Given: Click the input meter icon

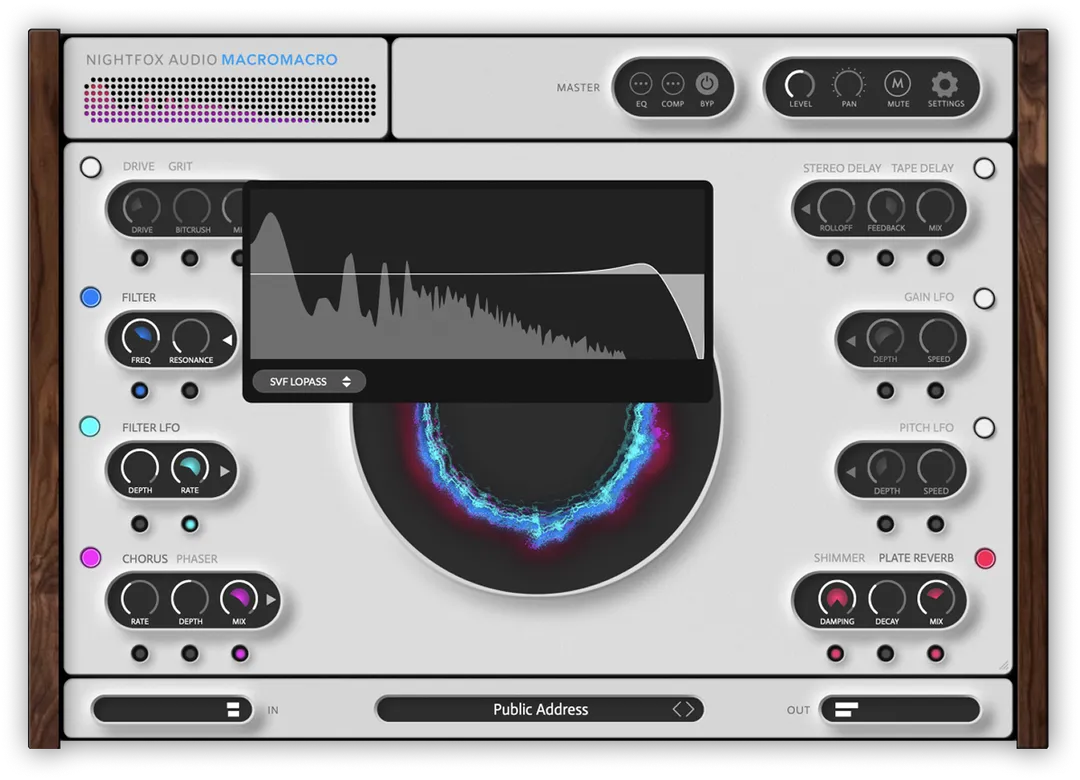Looking at the screenshot, I should coord(233,710).
